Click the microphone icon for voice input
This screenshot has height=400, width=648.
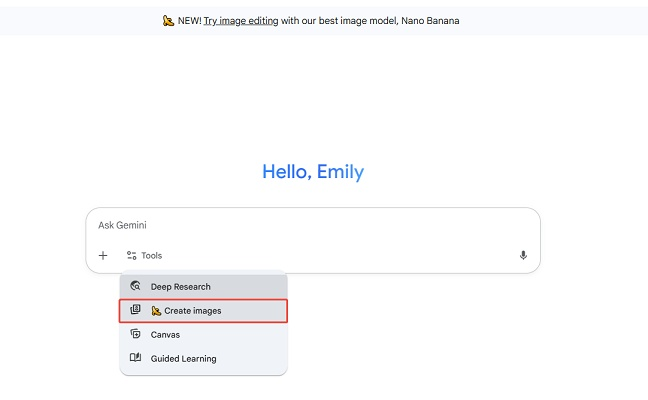523,256
